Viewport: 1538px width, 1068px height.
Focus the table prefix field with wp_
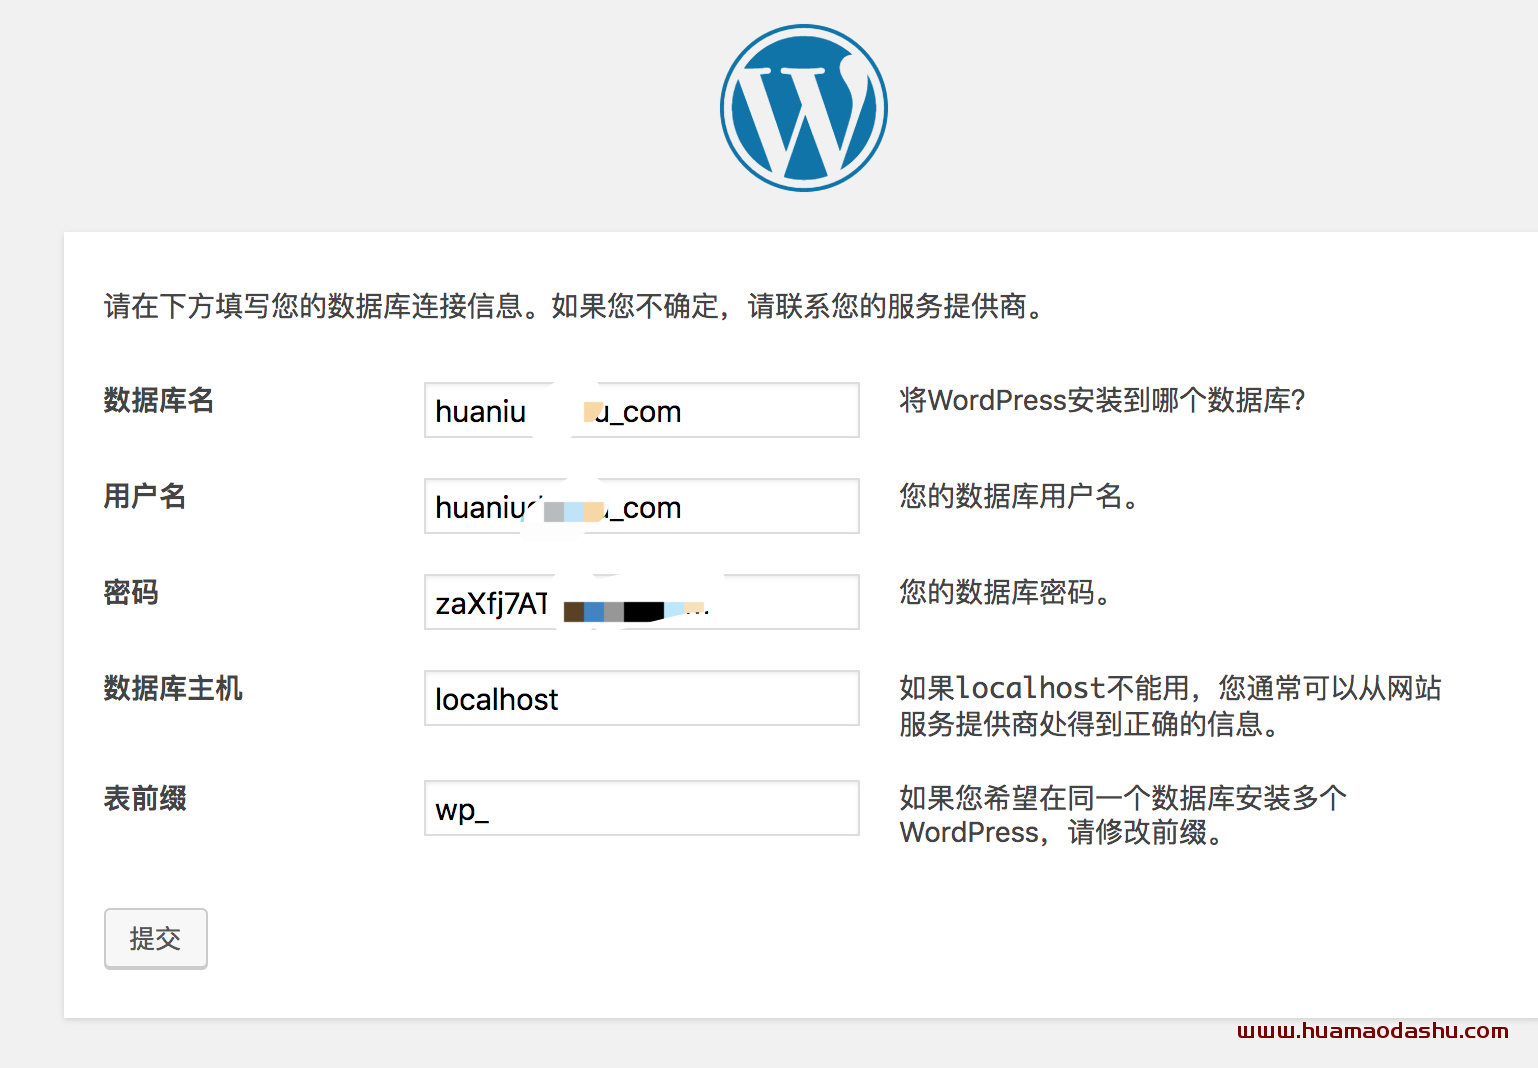[642, 808]
